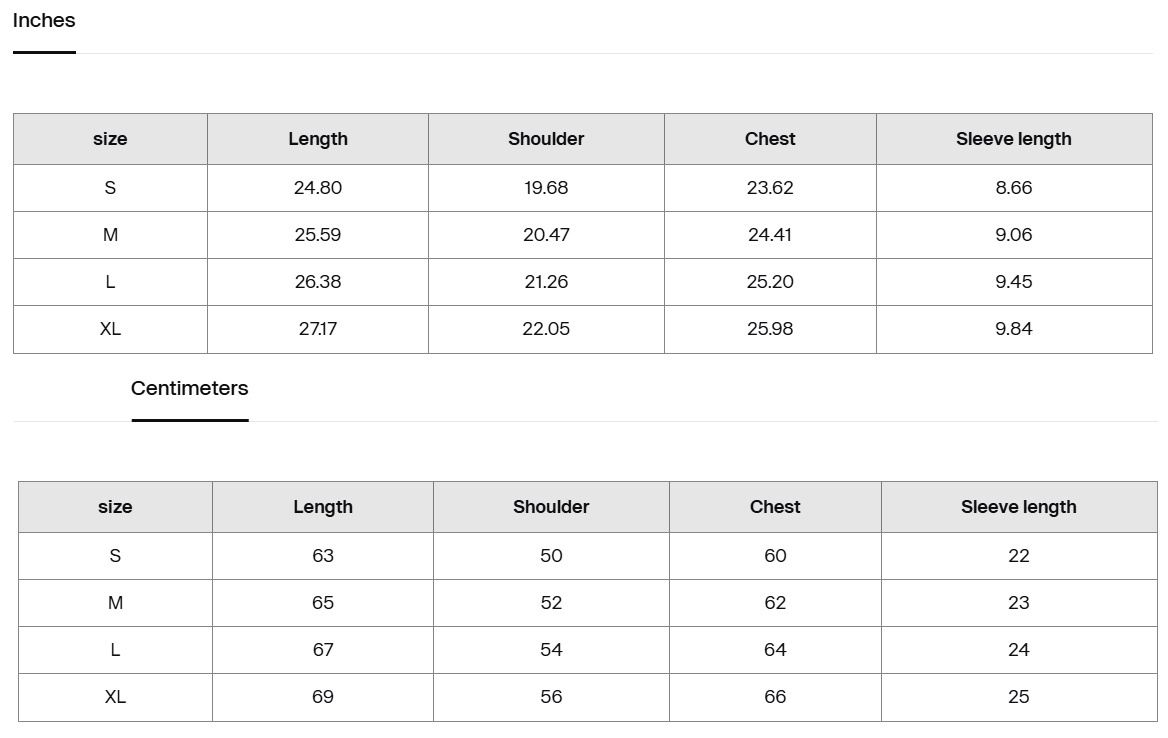Select the Sleeve length header in the centimeters table
Viewport: 1168px width, 738px height.
pos(1018,507)
